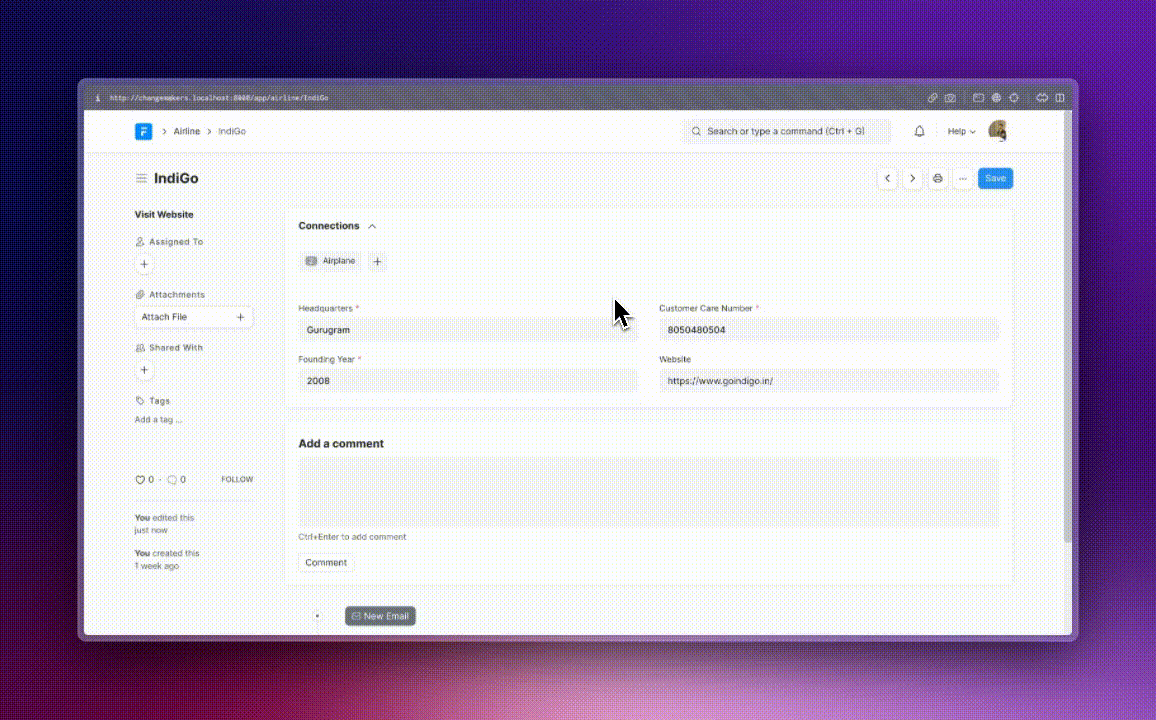Copy link icon in browser toolbar
The width and height of the screenshot is (1156, 720).
(x=933, y=97)
